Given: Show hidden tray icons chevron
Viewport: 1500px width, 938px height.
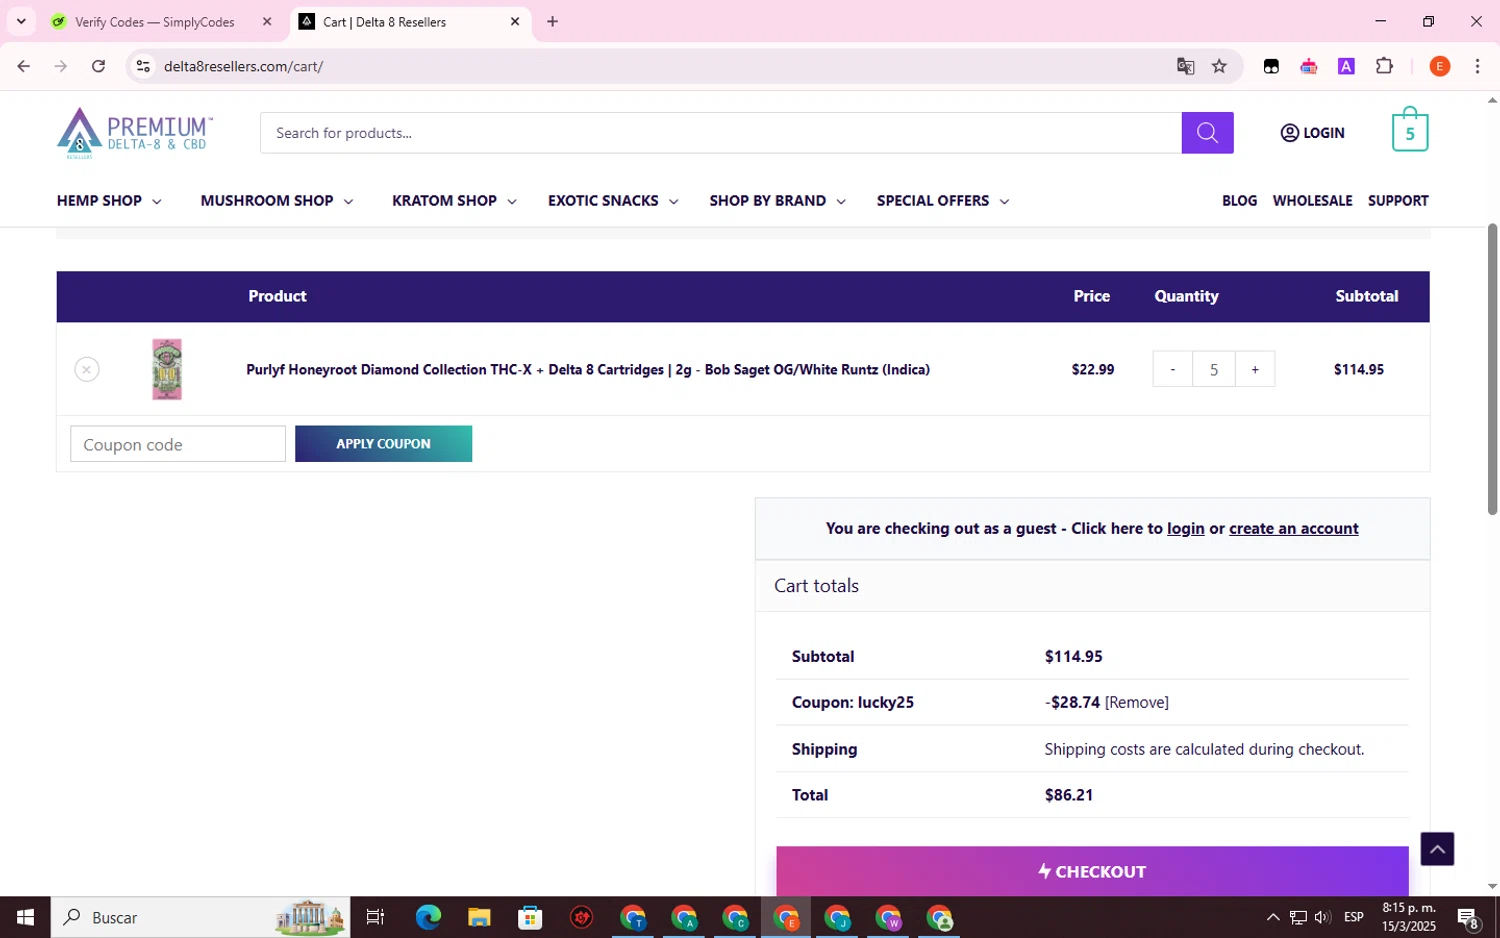Looking at the screenshot, I should pyautogui.click(x=1272, y=917).
